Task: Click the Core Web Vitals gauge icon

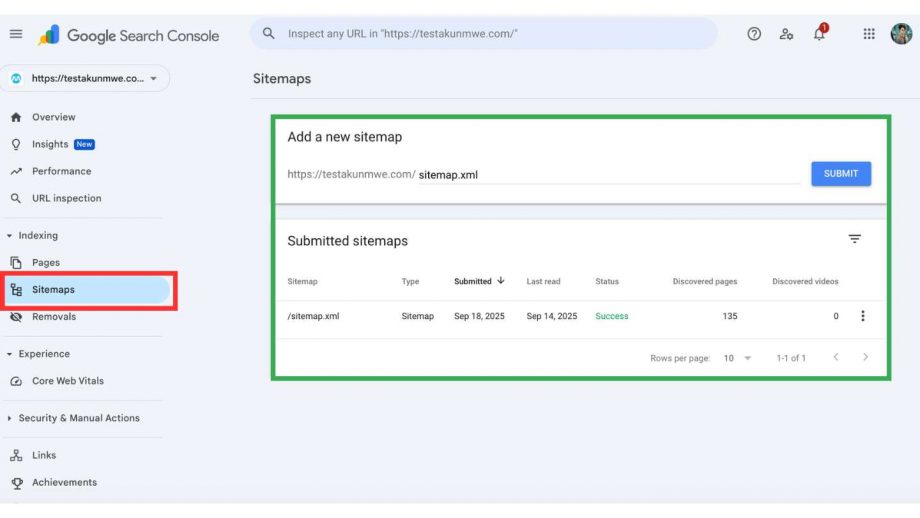Action: [16, 381]
